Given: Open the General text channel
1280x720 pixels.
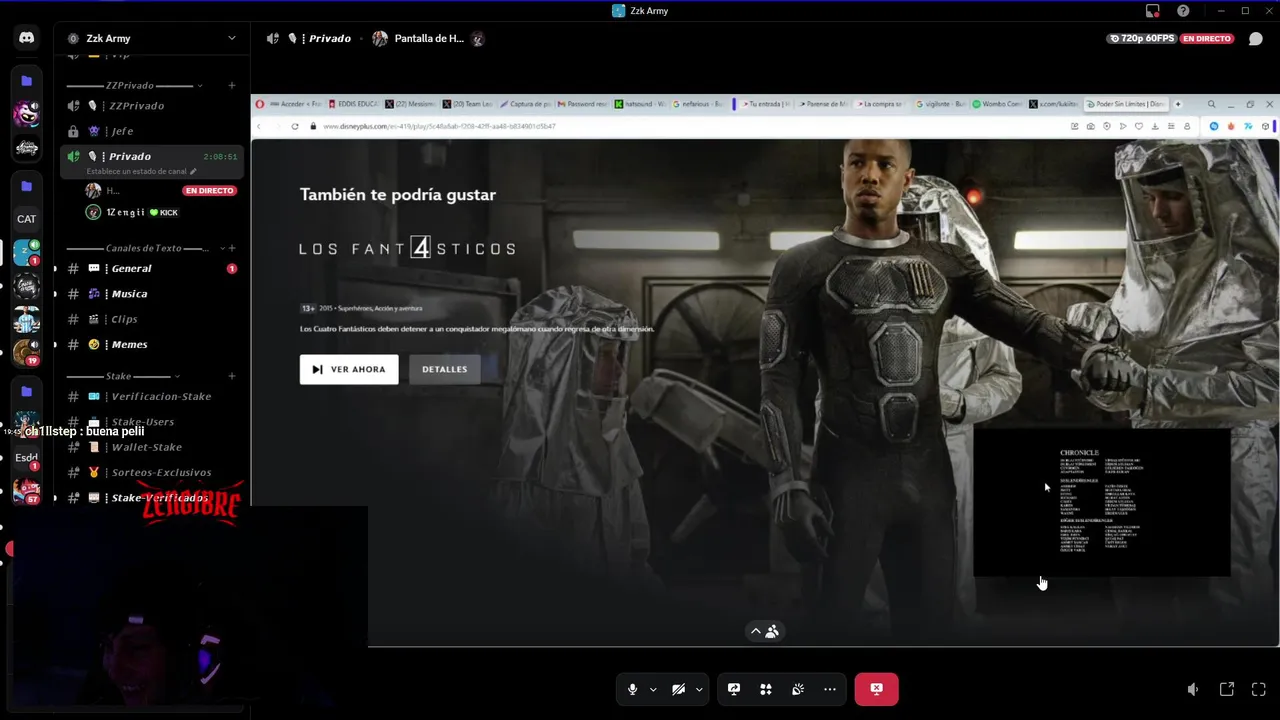Looking at the screenshot, I should point(152,268).
